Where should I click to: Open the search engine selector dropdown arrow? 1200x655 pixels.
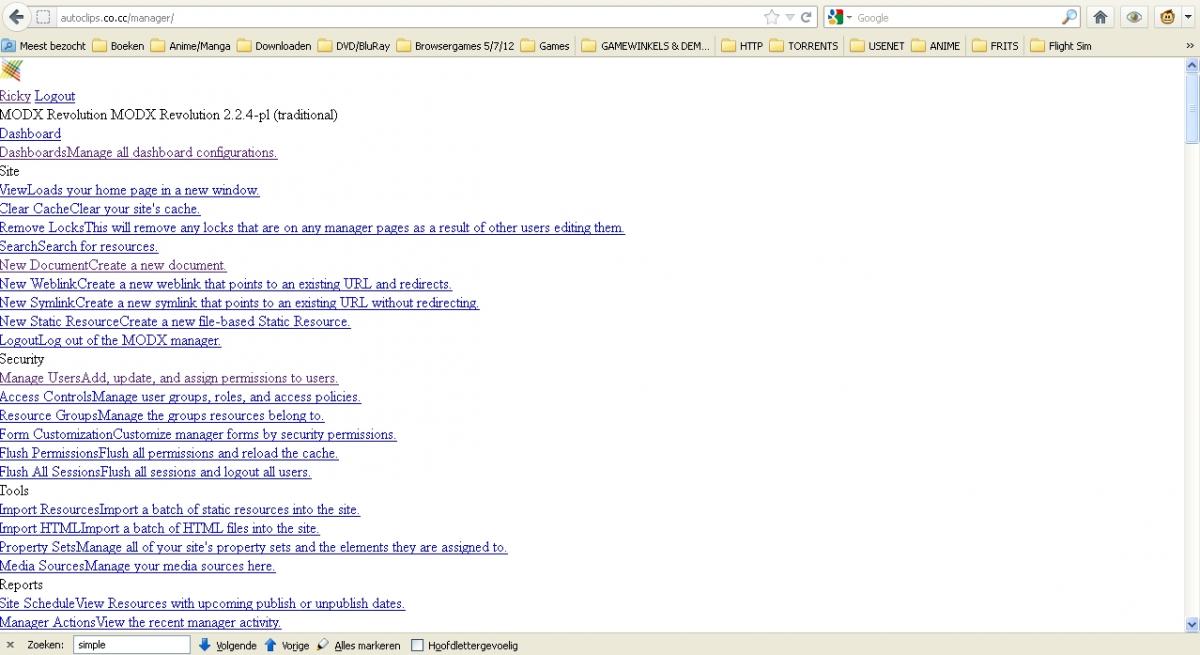[x=849, y=18]
